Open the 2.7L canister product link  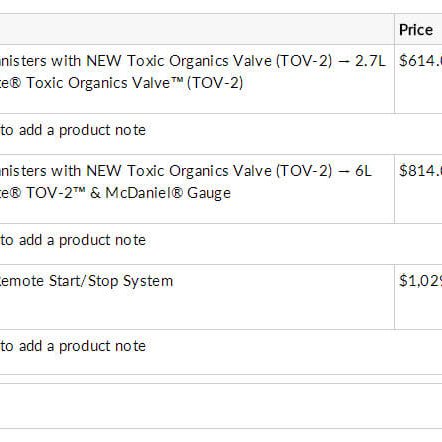point(192,61)
